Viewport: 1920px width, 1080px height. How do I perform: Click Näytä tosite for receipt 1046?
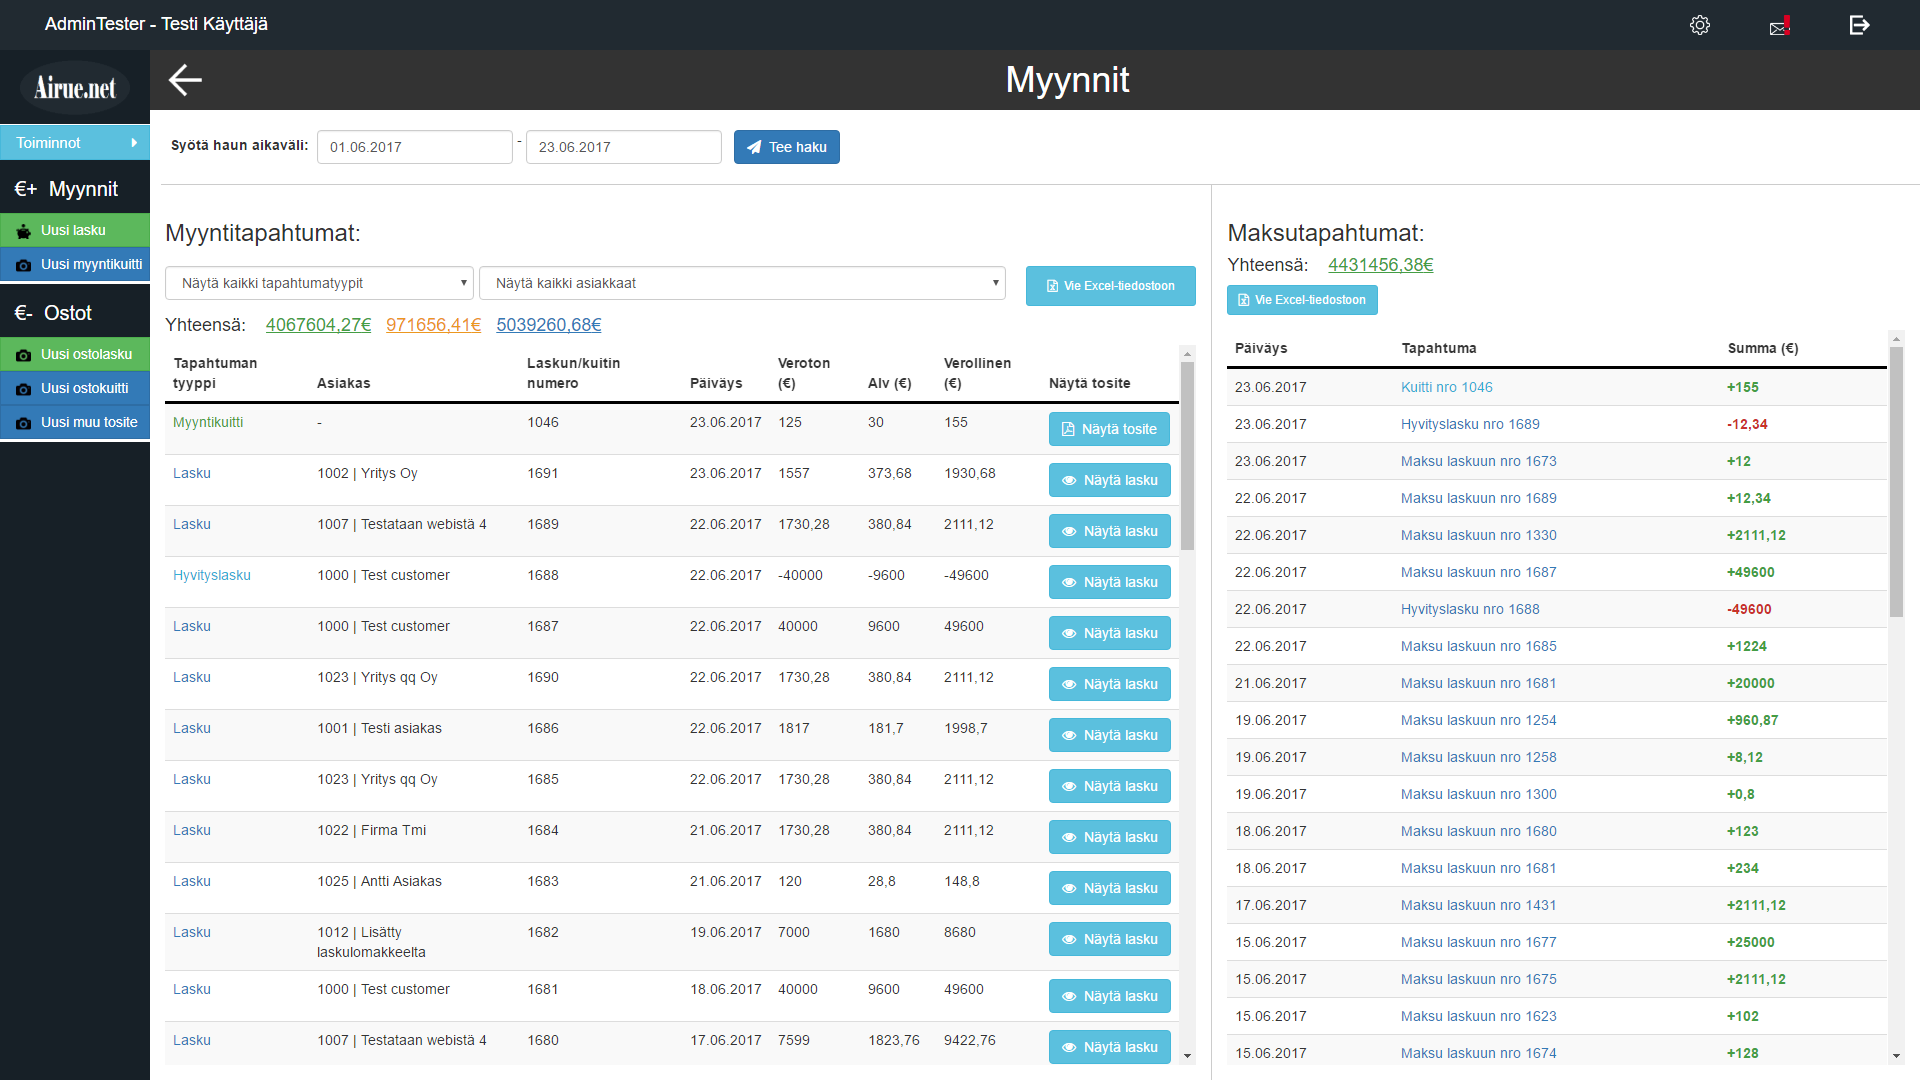pos(1109,429)
